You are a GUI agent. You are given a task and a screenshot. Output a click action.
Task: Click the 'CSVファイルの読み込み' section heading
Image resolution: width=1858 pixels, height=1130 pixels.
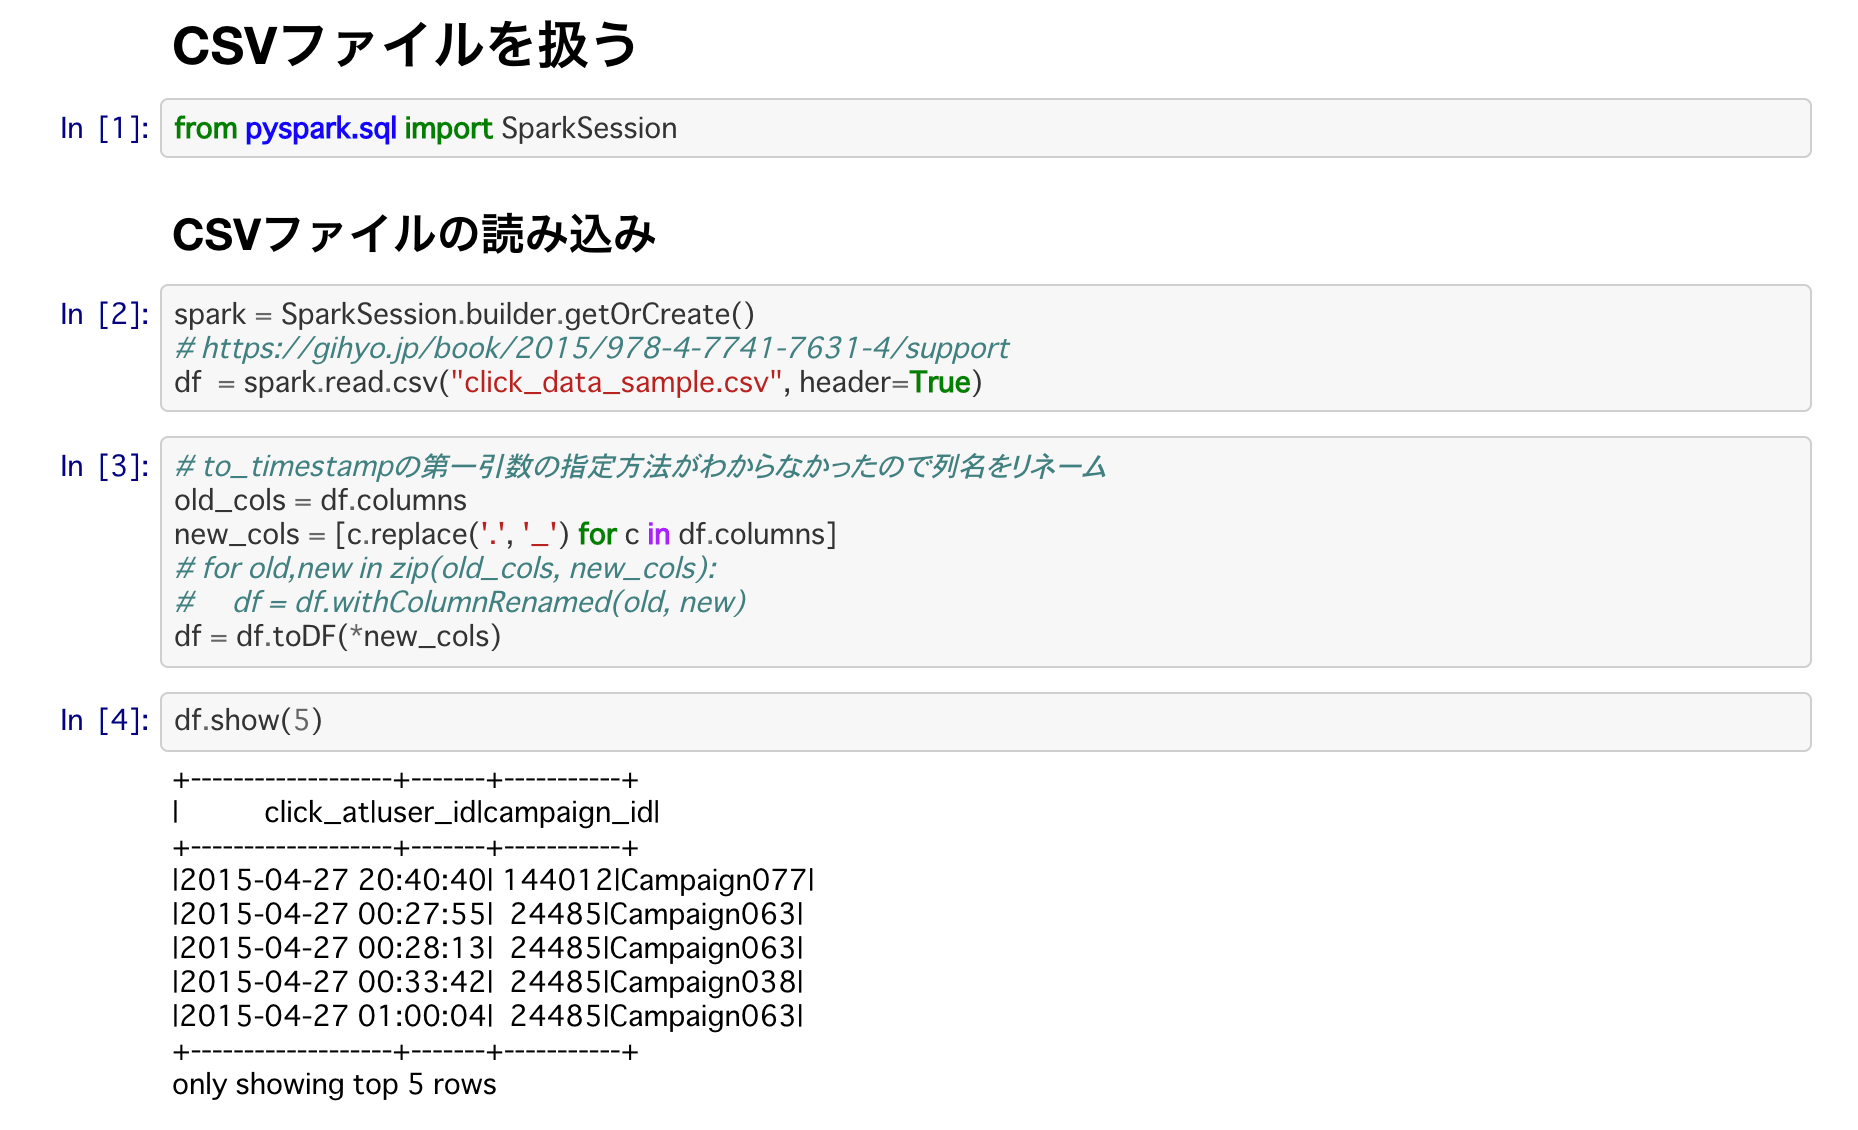coord(415,232)
